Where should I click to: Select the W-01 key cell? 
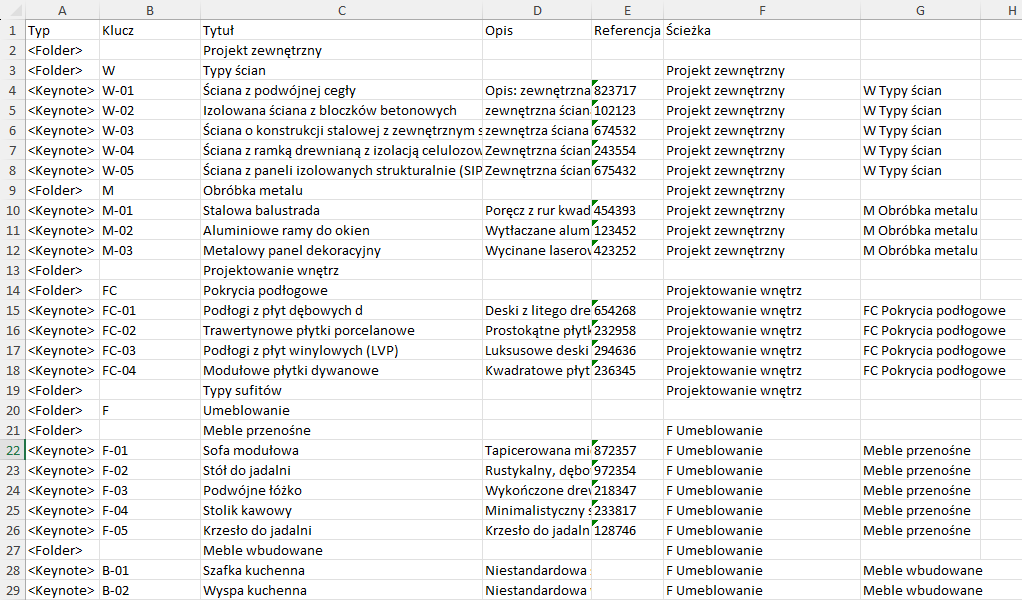tap(150, 90)
